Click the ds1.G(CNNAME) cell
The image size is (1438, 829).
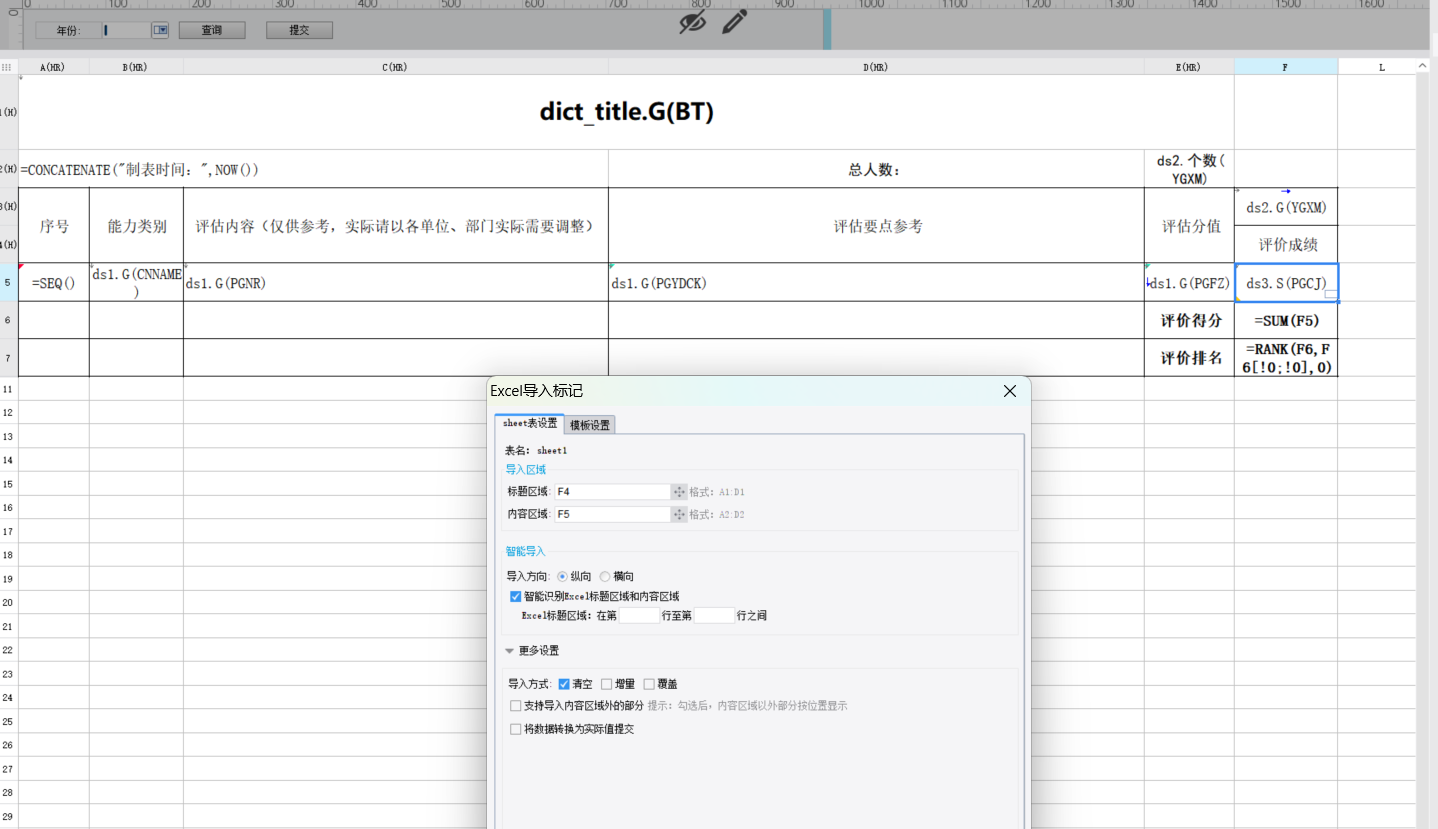[x=136, y=283]
